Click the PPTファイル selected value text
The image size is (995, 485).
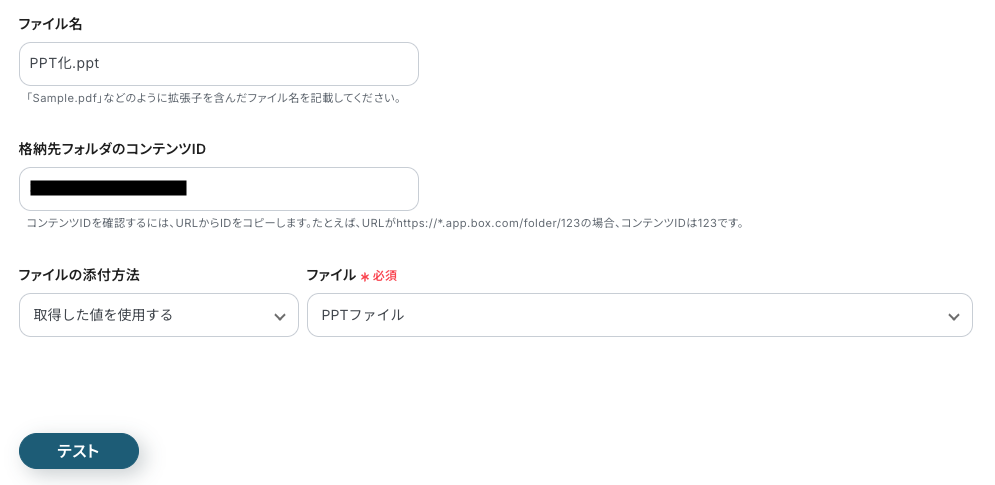[x=362, y=315]
